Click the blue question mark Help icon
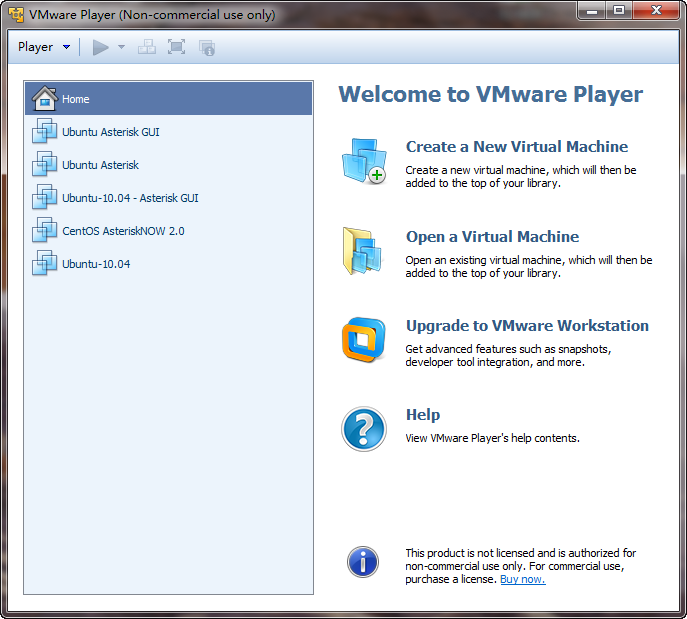 point(364,429)
